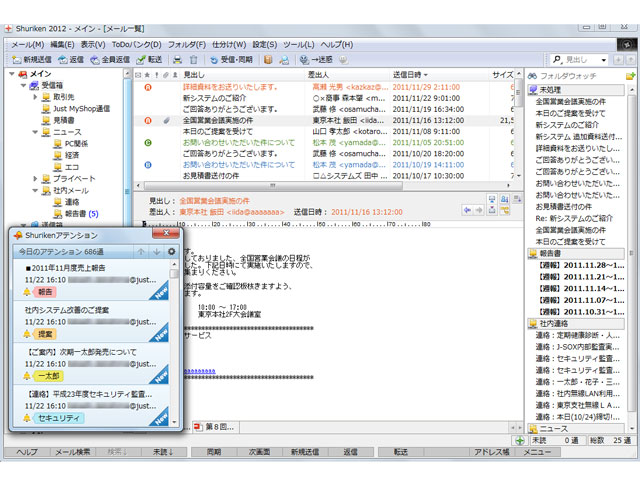Click the attention settings gear icon
Viewport: 640px width, 480px height.
172,251
